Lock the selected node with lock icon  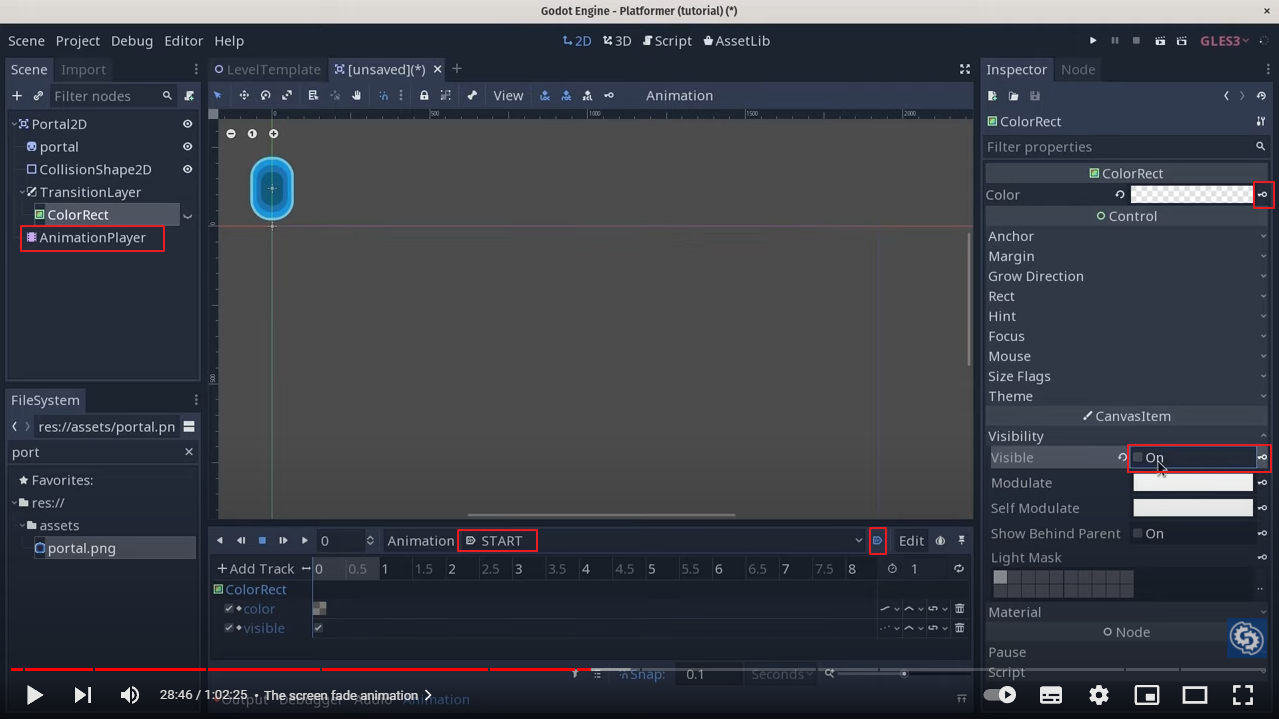[x=424, y=96]
